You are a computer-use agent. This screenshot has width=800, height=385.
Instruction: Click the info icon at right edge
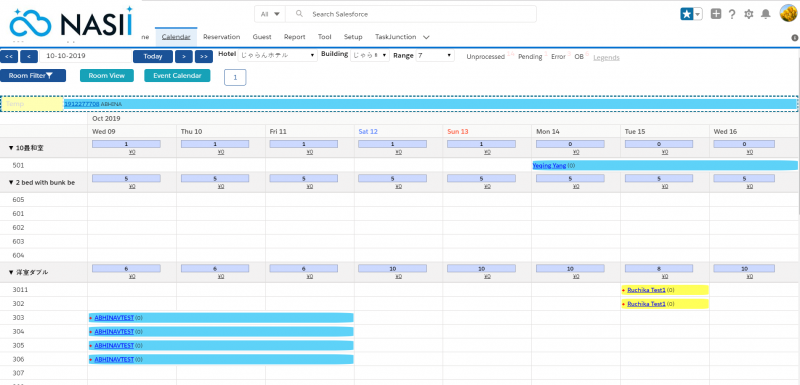pyautogui.click(x=794, y=38)
